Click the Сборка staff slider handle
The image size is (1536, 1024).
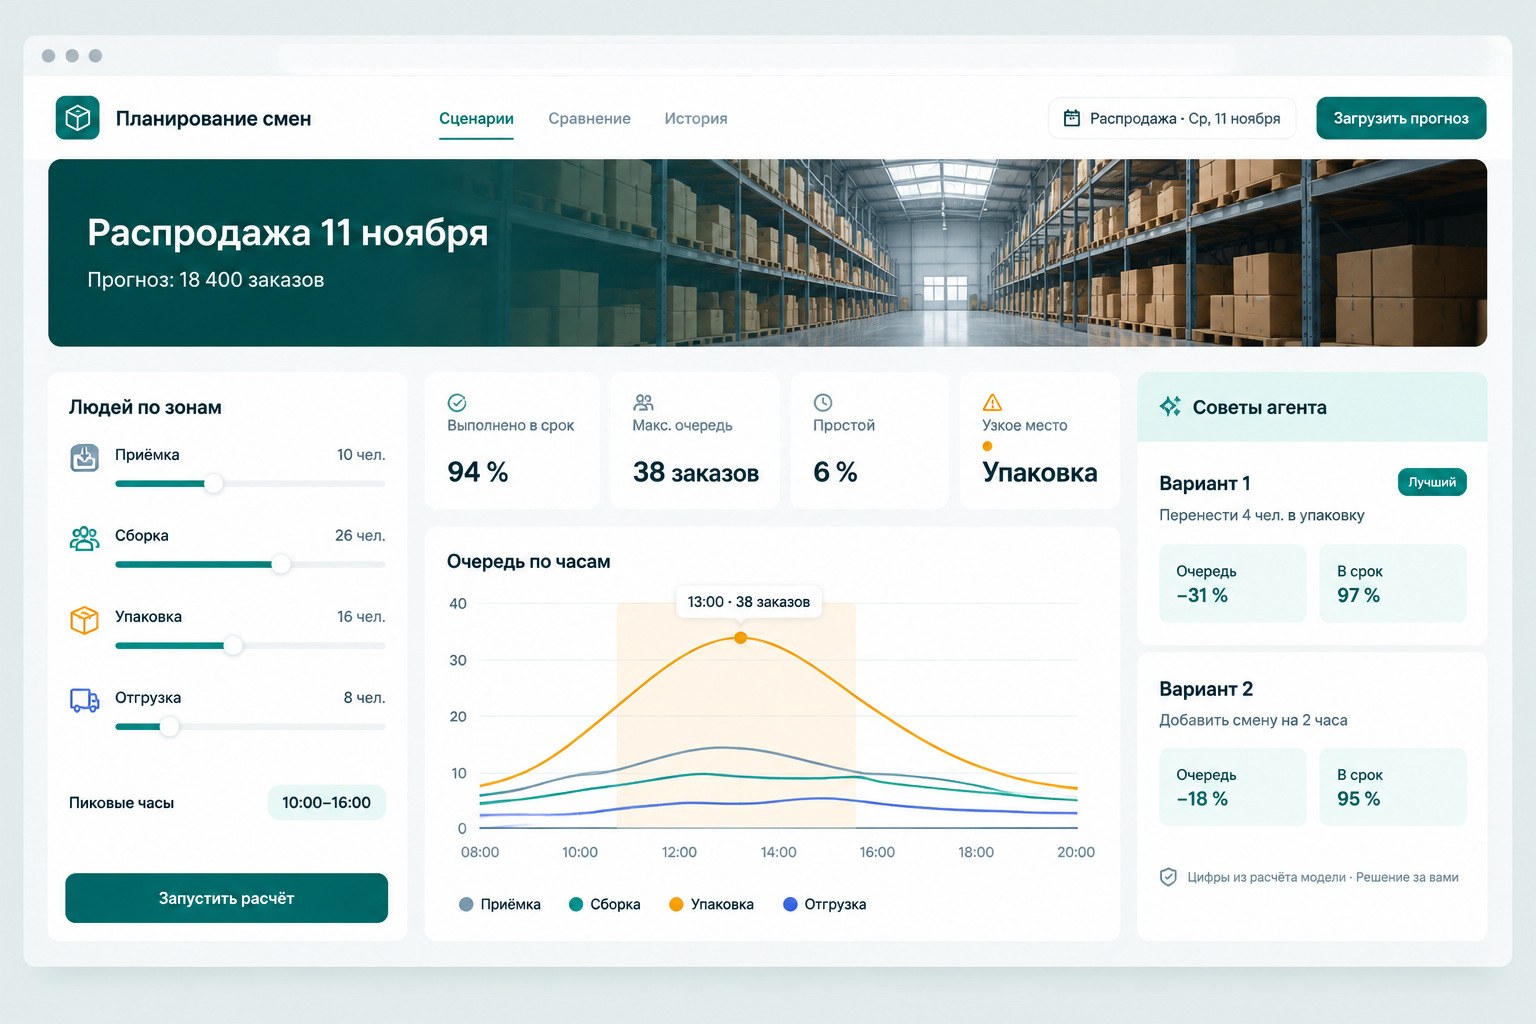tap(281, 564)
